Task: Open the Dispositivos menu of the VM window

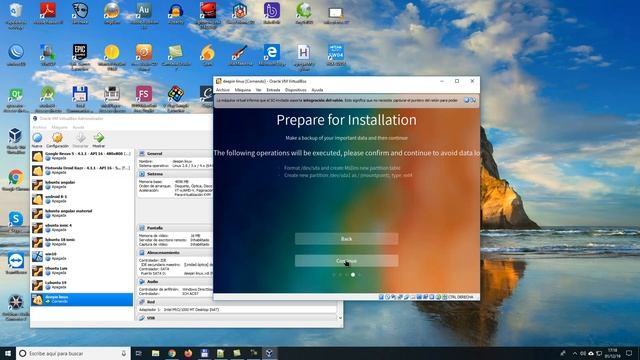Action: [x=296, y=90]
